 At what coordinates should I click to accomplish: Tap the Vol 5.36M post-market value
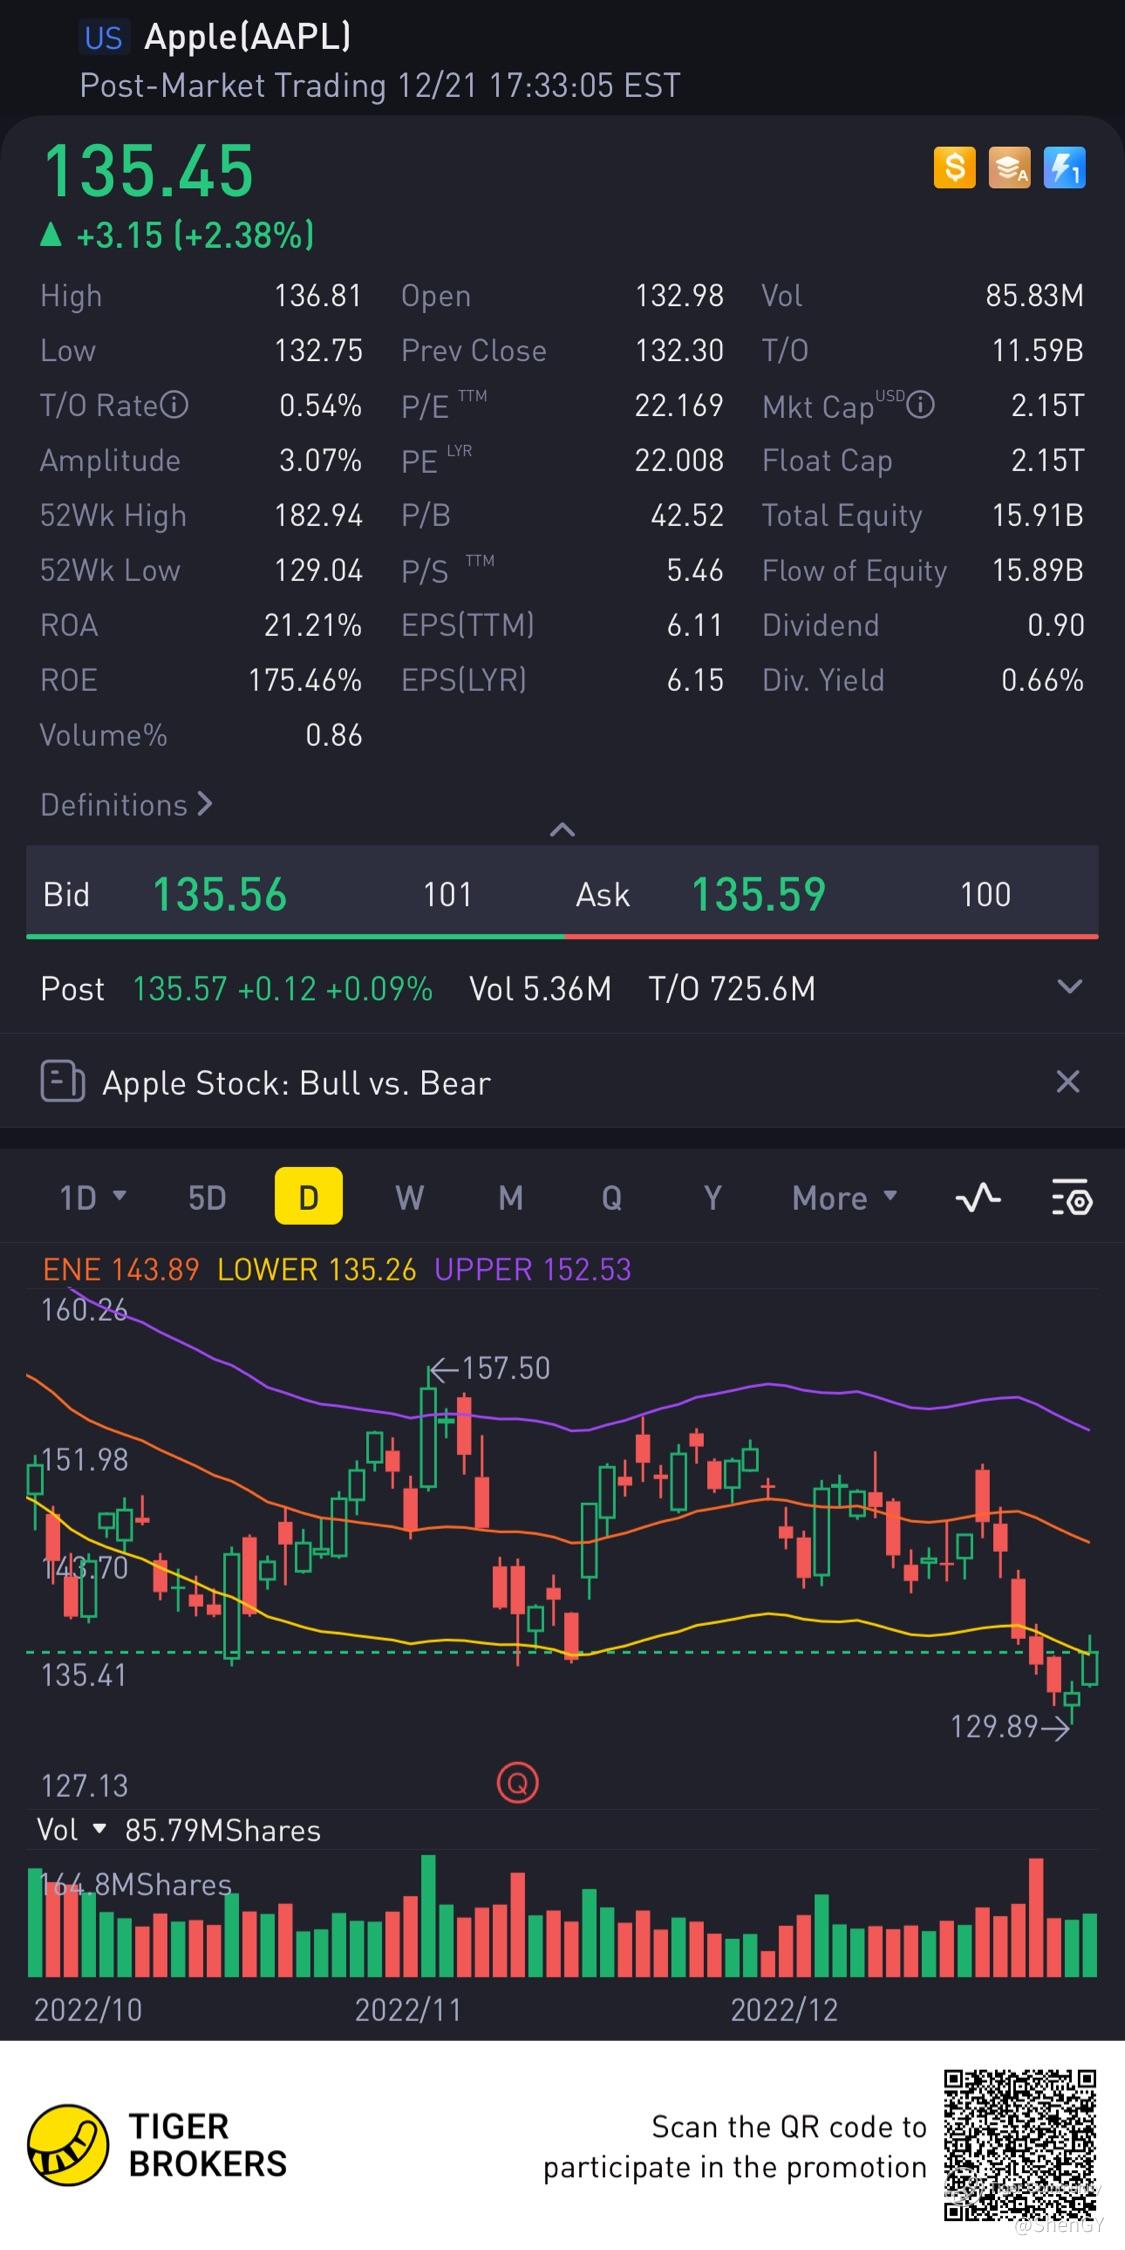tap(540, 989)
